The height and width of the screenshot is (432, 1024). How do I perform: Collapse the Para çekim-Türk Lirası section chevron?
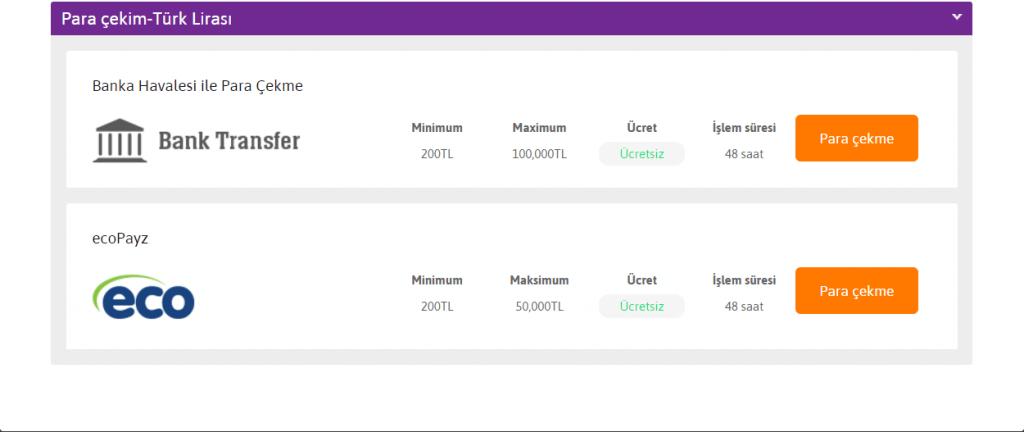[x=956, y=17]
